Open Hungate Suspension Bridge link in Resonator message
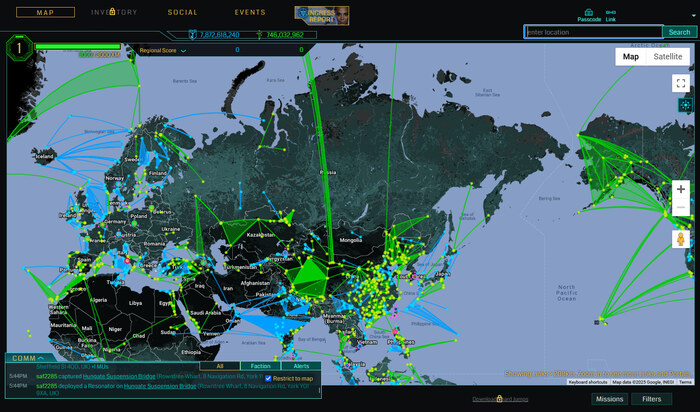The image size is (700, 412). [160, 386]
